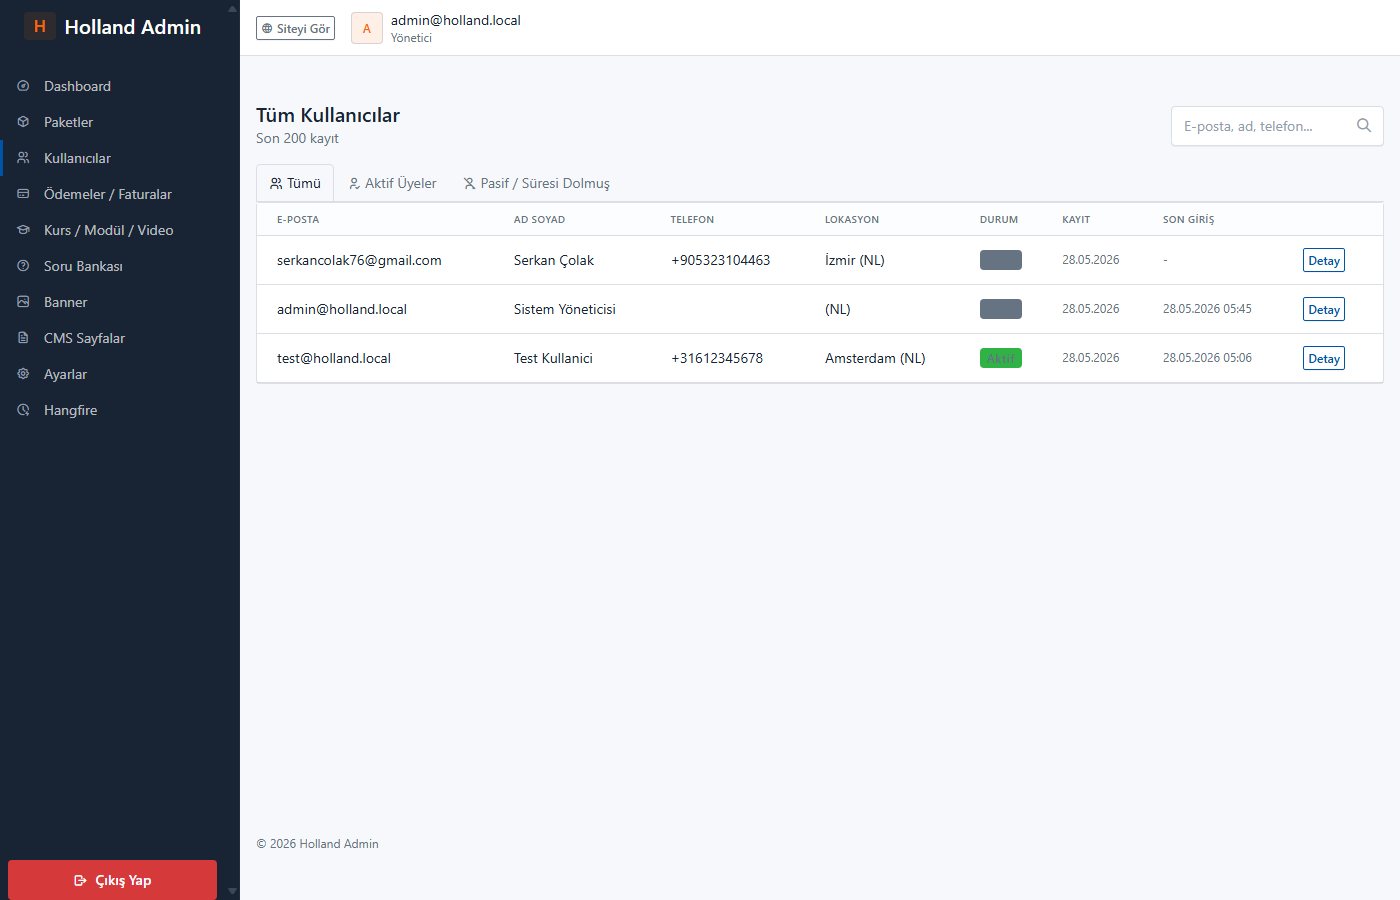Viewport: 1400px width, 900px height.
Task: Open the Ayarlar settings page
Action: pyautogui.click(x=120, y=374)
